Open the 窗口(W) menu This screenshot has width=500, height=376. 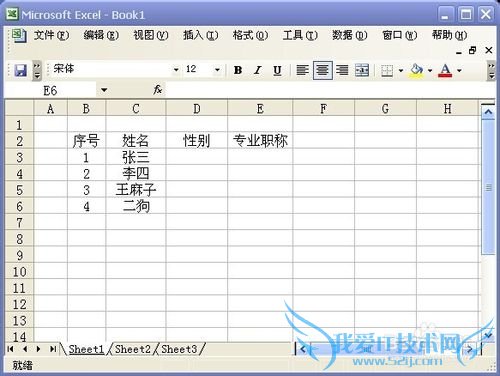[x=400, y=35]
